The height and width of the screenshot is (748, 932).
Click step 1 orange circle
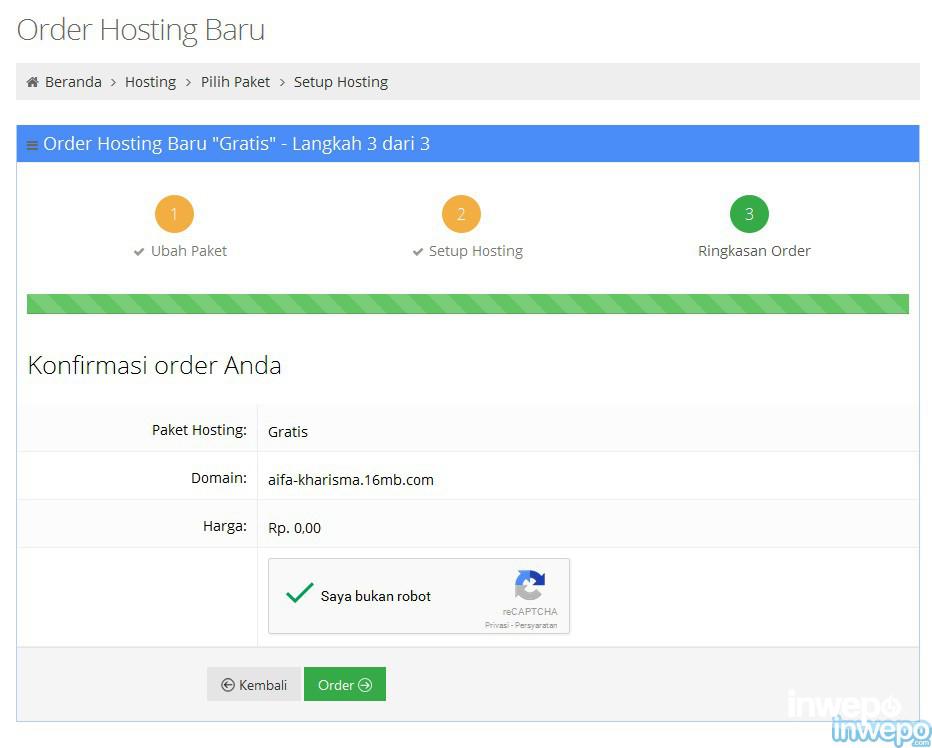pyautogui.click(x=174, y=214)
